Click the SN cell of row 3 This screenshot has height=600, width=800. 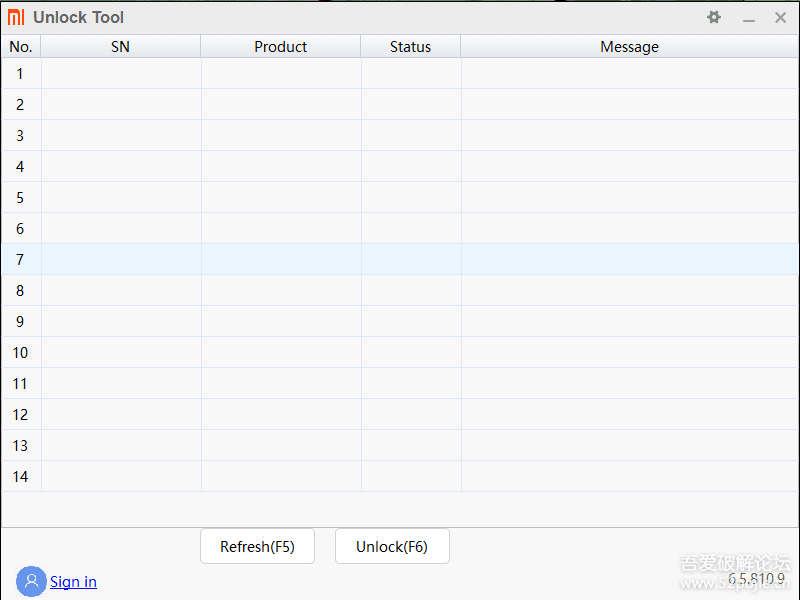pos(120,136)
